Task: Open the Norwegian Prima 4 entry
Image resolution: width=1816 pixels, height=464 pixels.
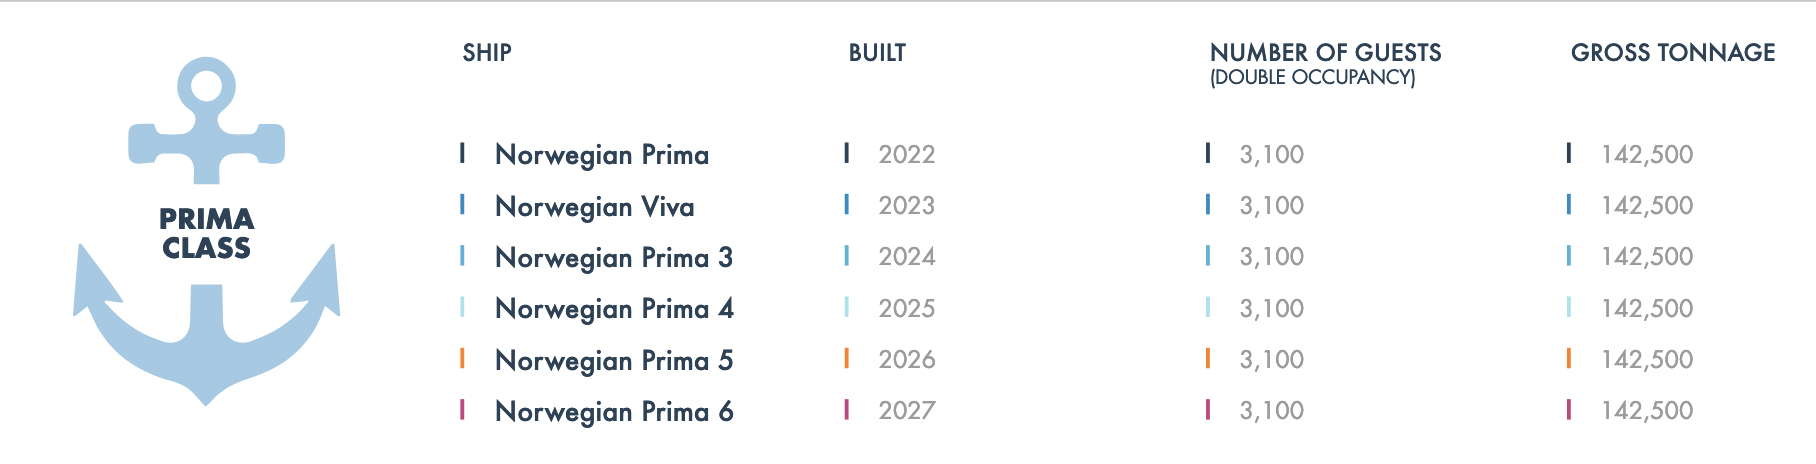Action: (x=614, y=309)
